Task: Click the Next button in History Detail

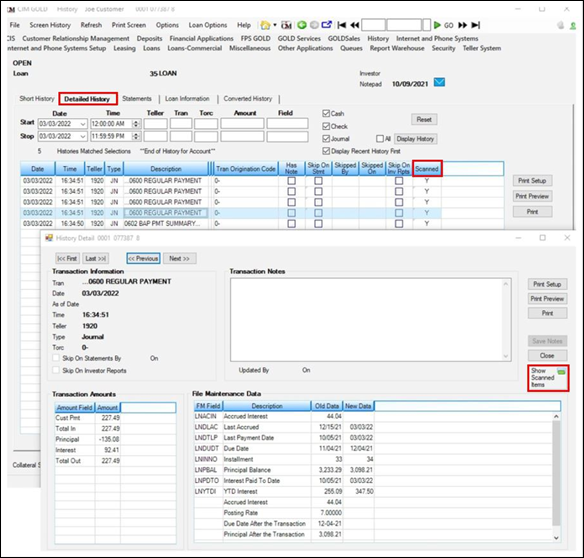Action: (x=180, y=259)
